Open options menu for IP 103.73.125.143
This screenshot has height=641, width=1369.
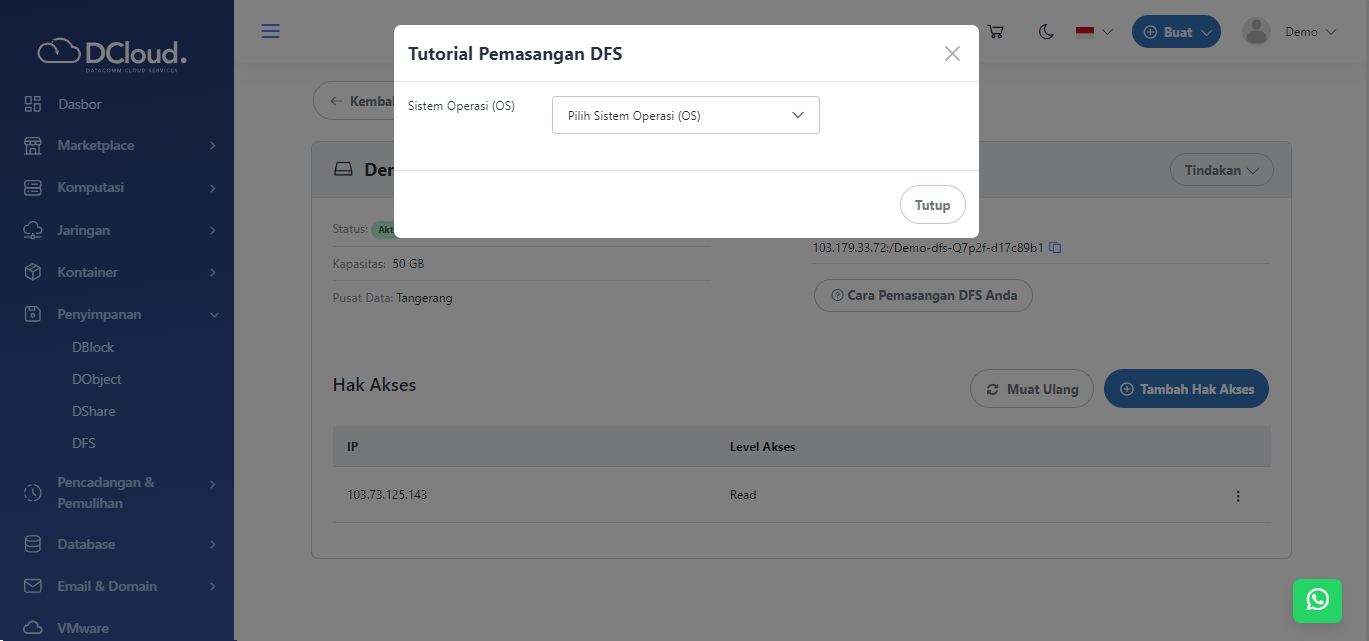(x=1238, y=495)
